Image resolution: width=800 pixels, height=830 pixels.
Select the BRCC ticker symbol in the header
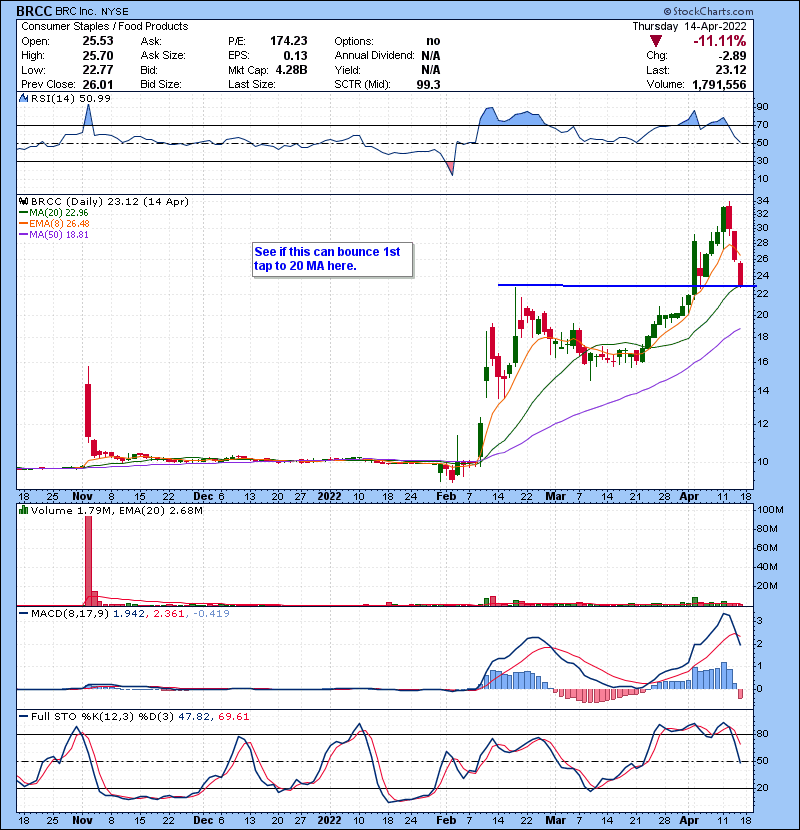tap(34, 11)
